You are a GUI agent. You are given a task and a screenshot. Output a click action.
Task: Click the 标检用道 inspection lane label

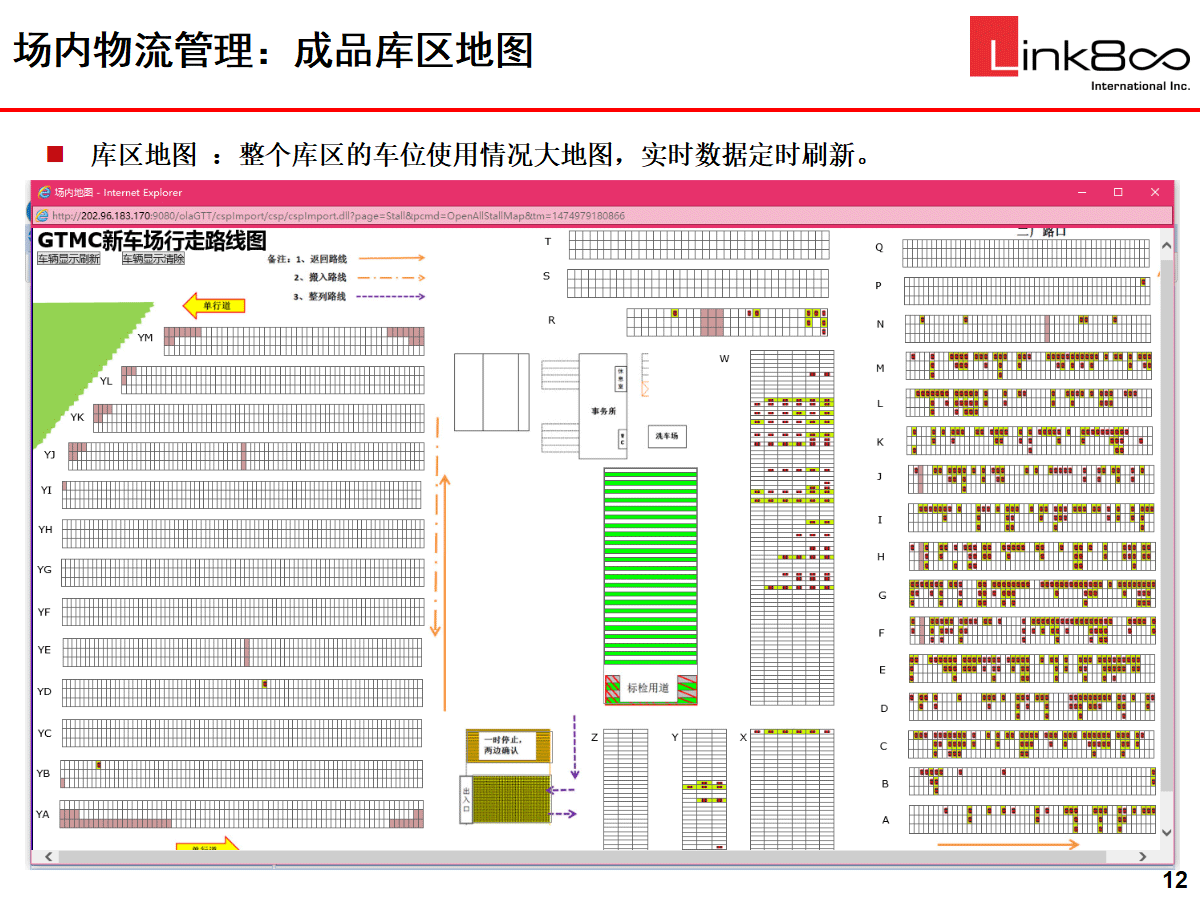(648, 688)
